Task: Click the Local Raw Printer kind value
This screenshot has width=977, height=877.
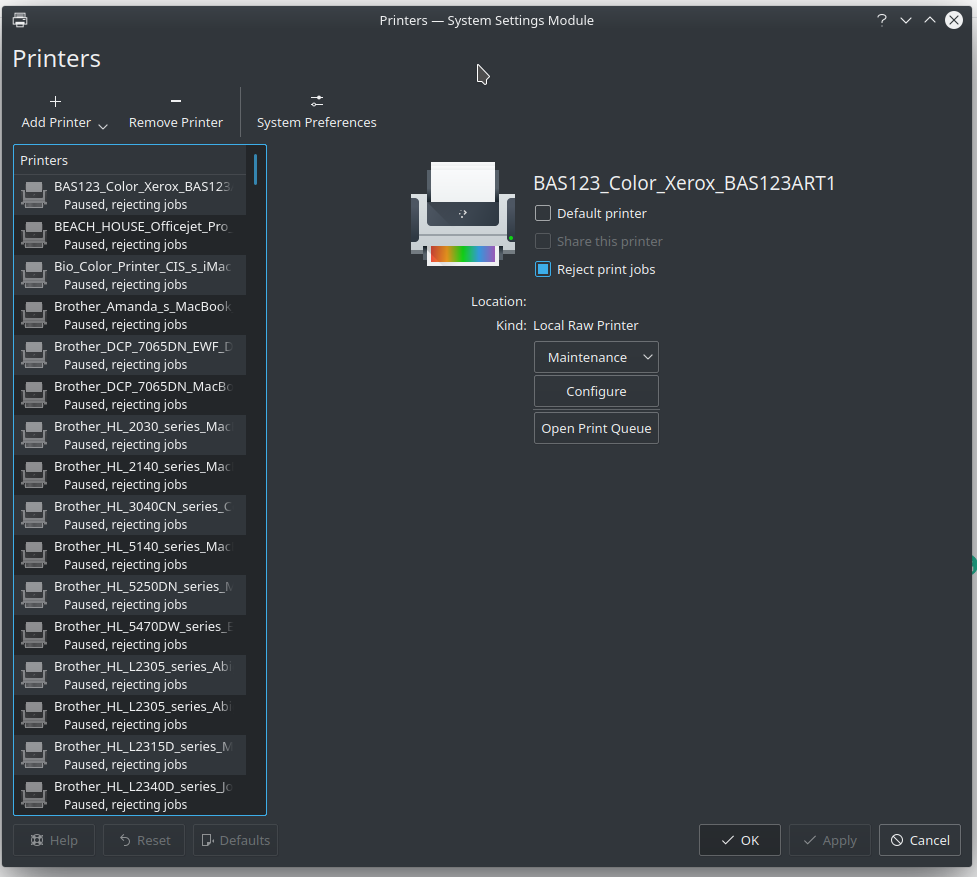Action: coord(586,326)
